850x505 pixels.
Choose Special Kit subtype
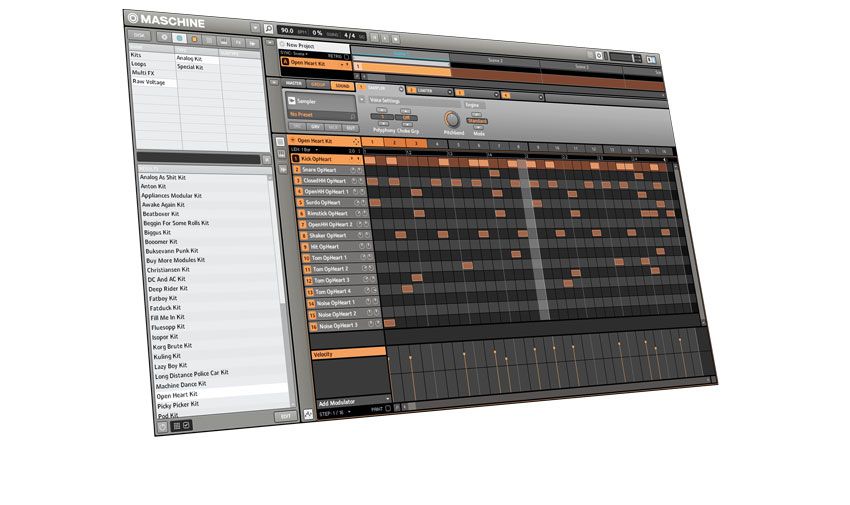coord(190,67)
